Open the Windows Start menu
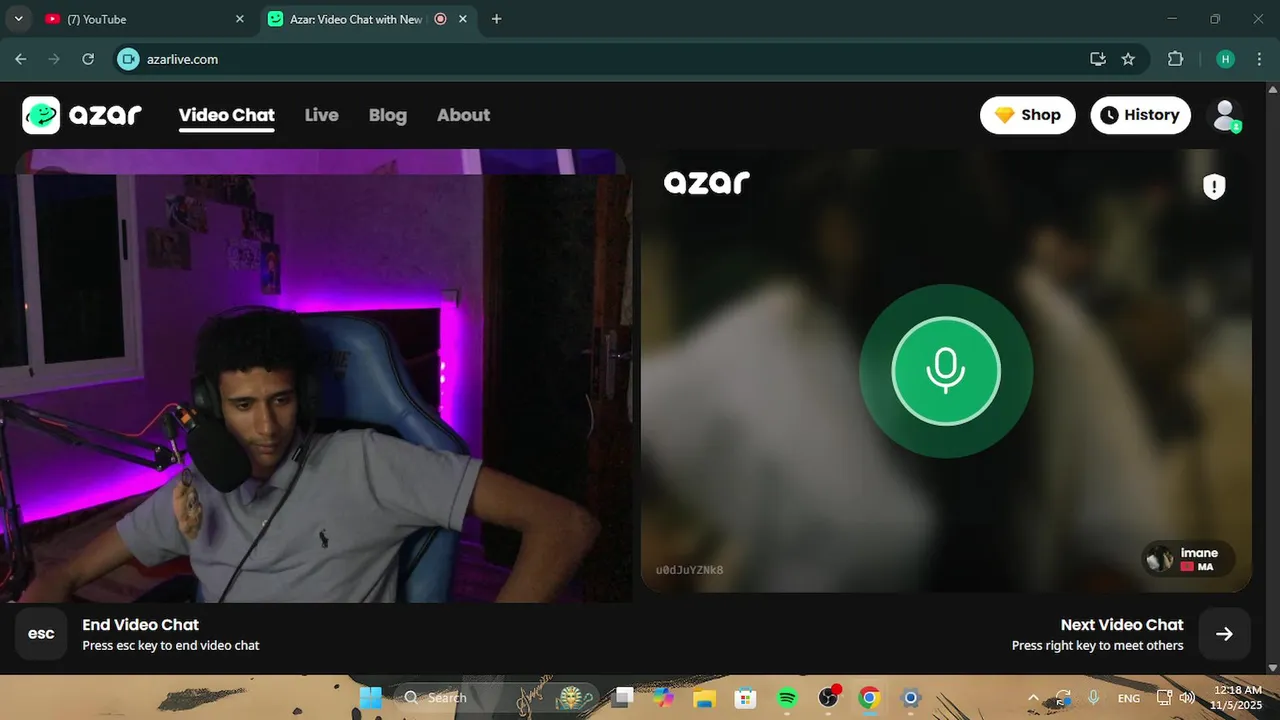The image size is (1280, 720). coord(371,697)
